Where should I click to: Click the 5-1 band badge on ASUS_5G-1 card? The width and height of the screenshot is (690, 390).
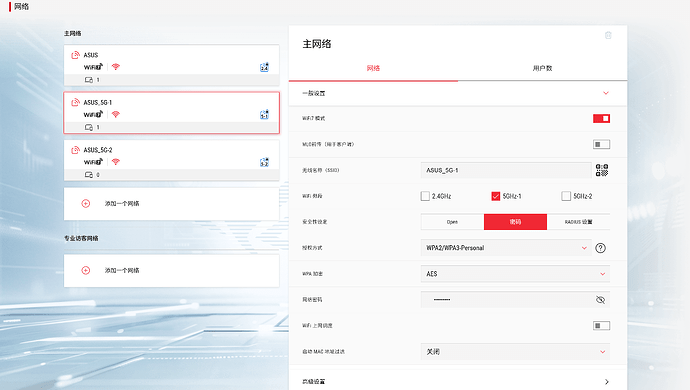264,114
